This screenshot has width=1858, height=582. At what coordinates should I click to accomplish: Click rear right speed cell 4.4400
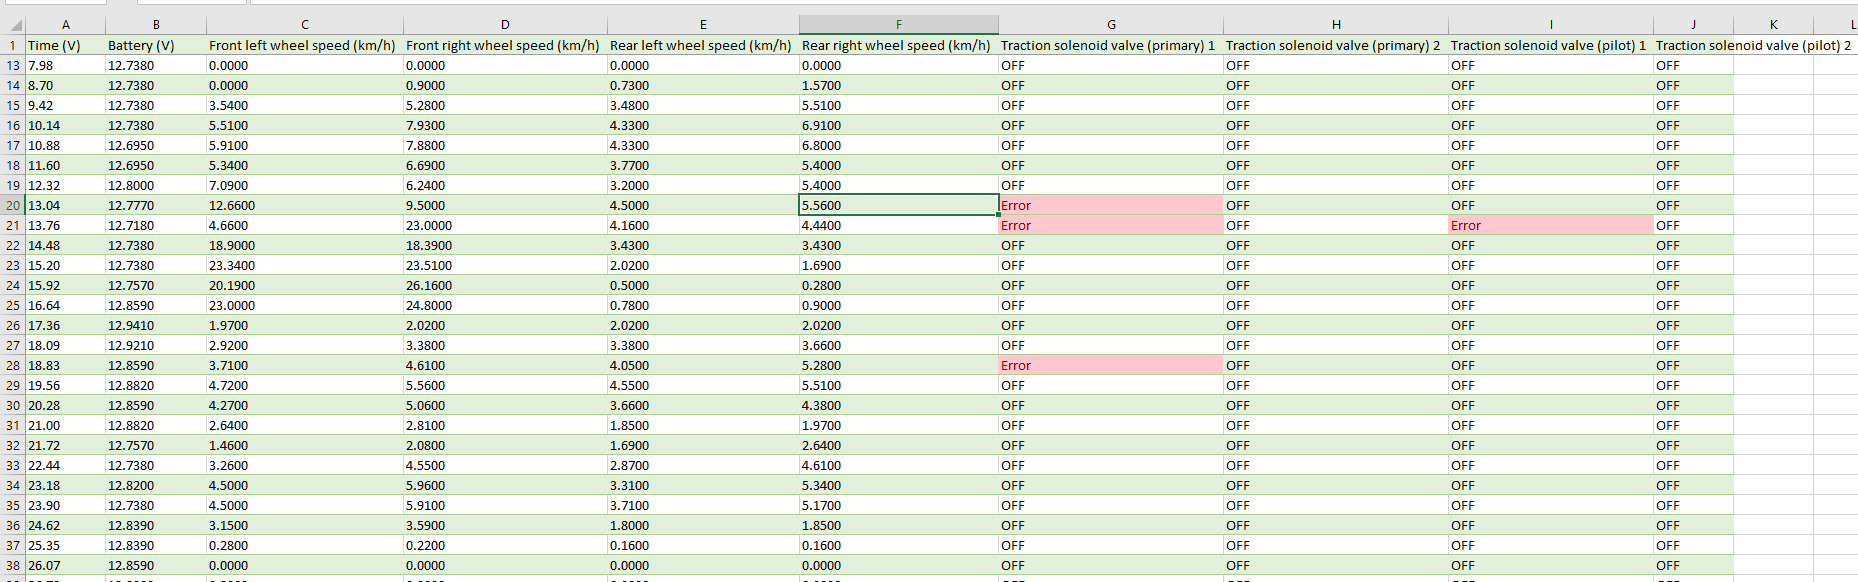point(899,225)
